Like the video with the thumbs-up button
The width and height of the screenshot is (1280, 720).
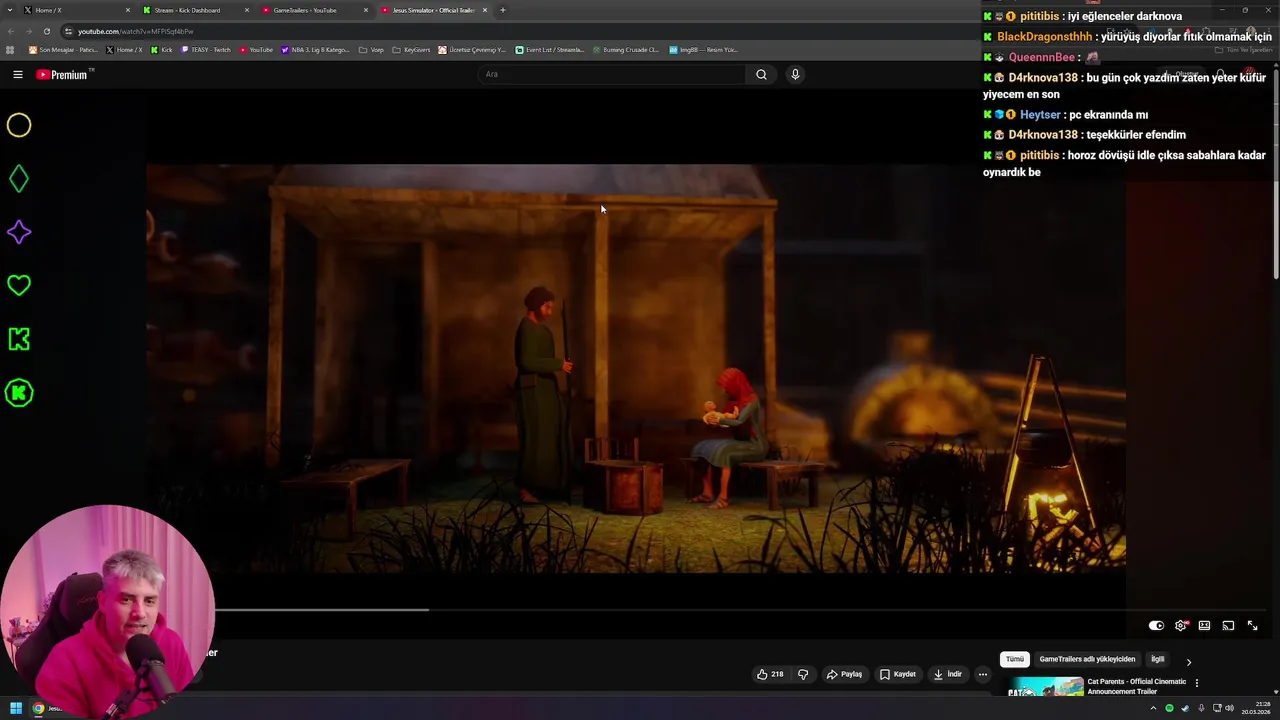tap(770, 674)
